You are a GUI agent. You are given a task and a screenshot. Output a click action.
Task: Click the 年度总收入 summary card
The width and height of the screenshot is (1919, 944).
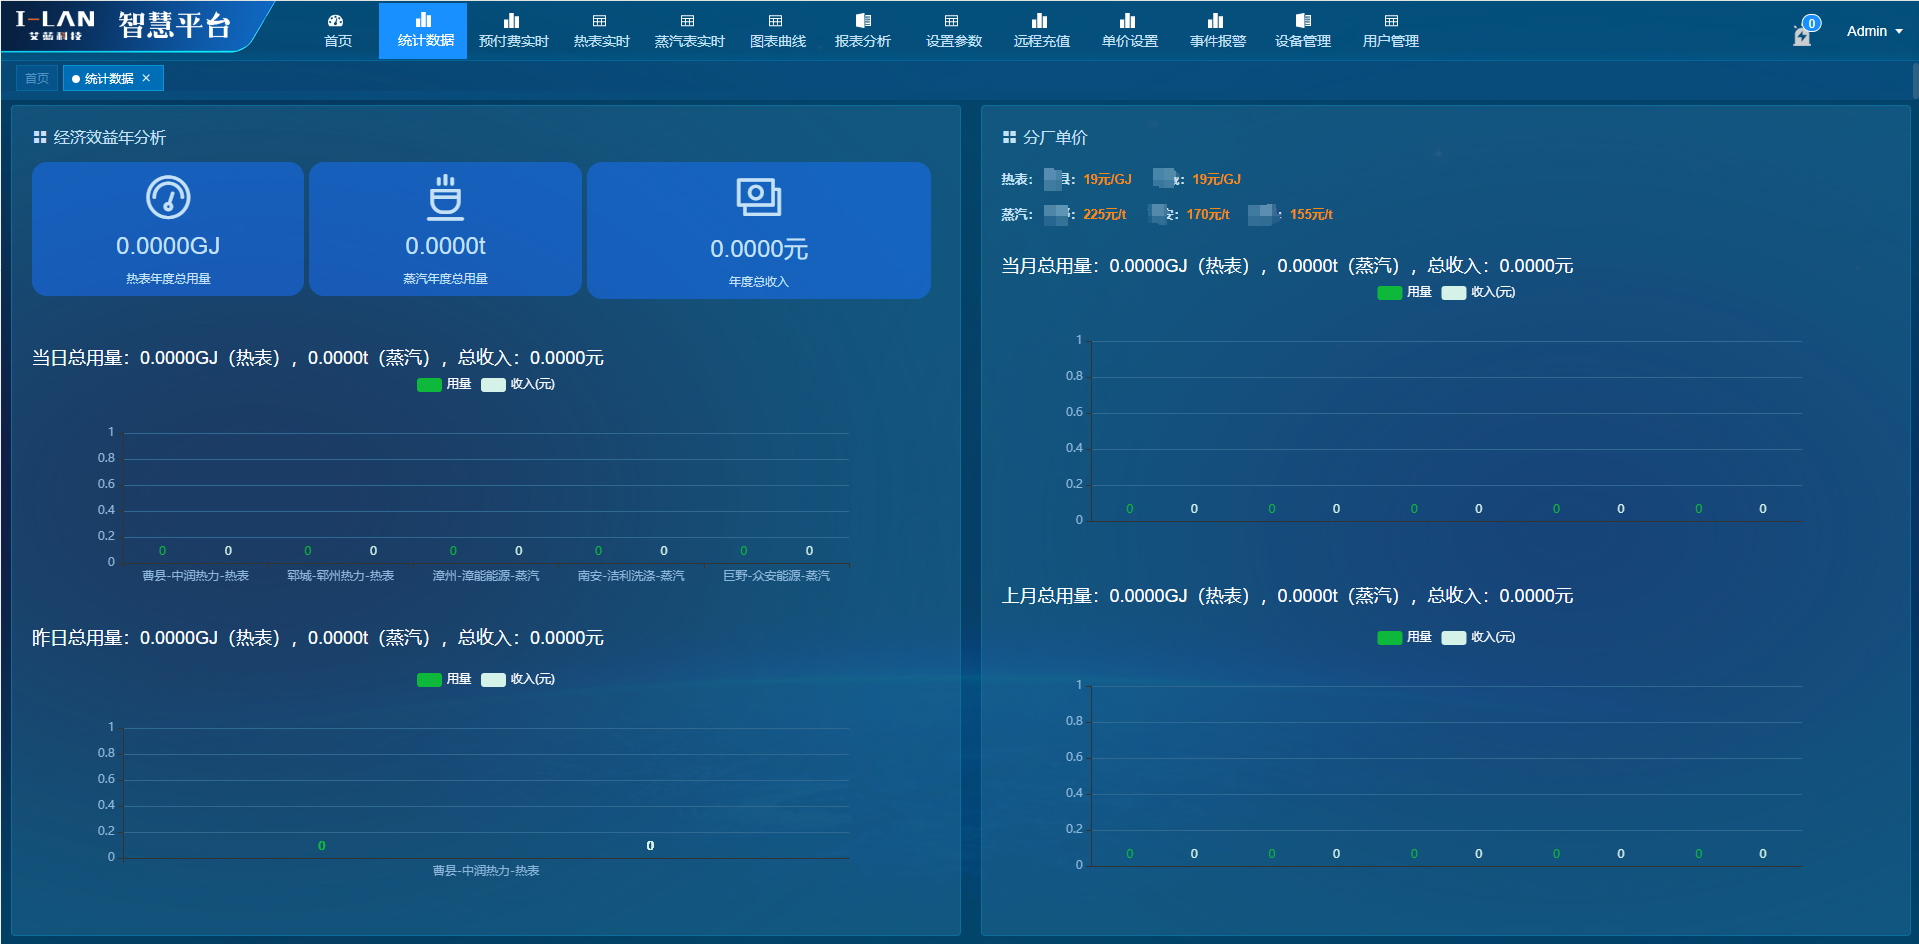(759, 230)
